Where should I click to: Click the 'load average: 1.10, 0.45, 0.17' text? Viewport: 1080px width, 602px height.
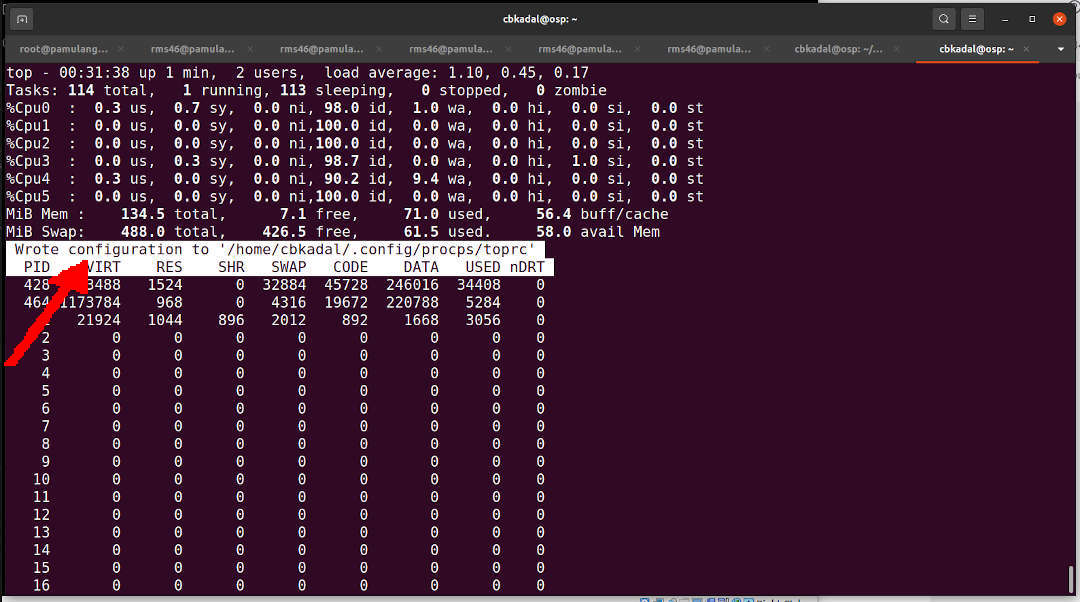[457, 73]
